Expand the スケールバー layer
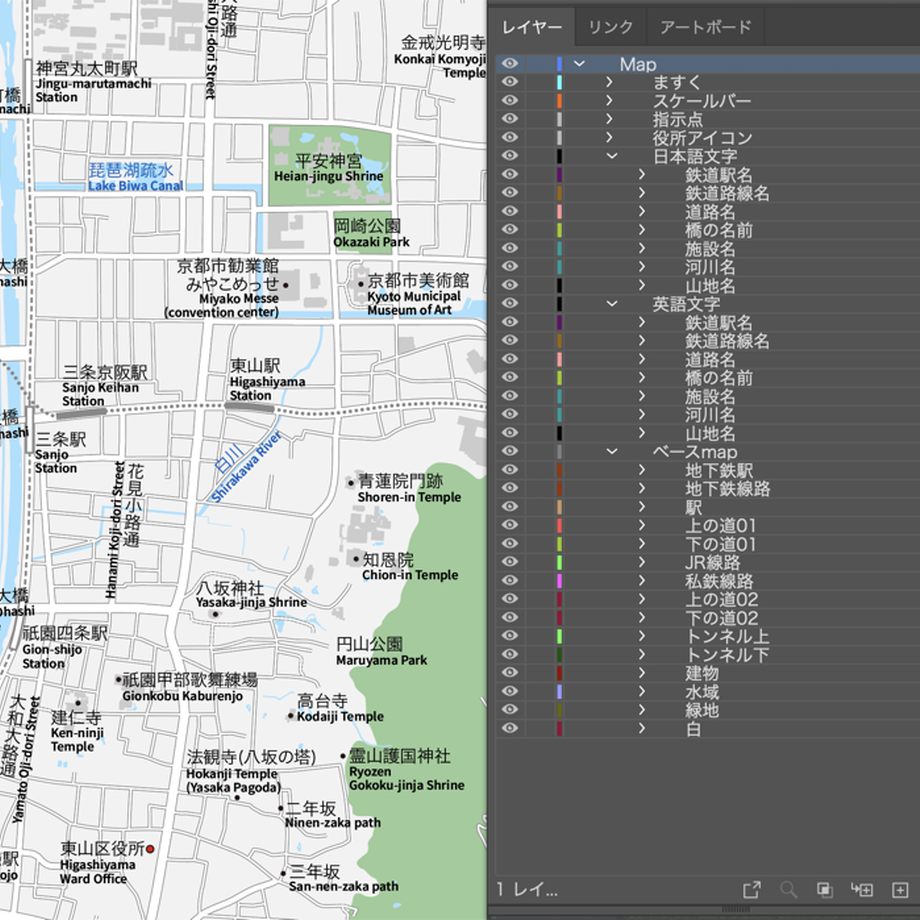 609,100
